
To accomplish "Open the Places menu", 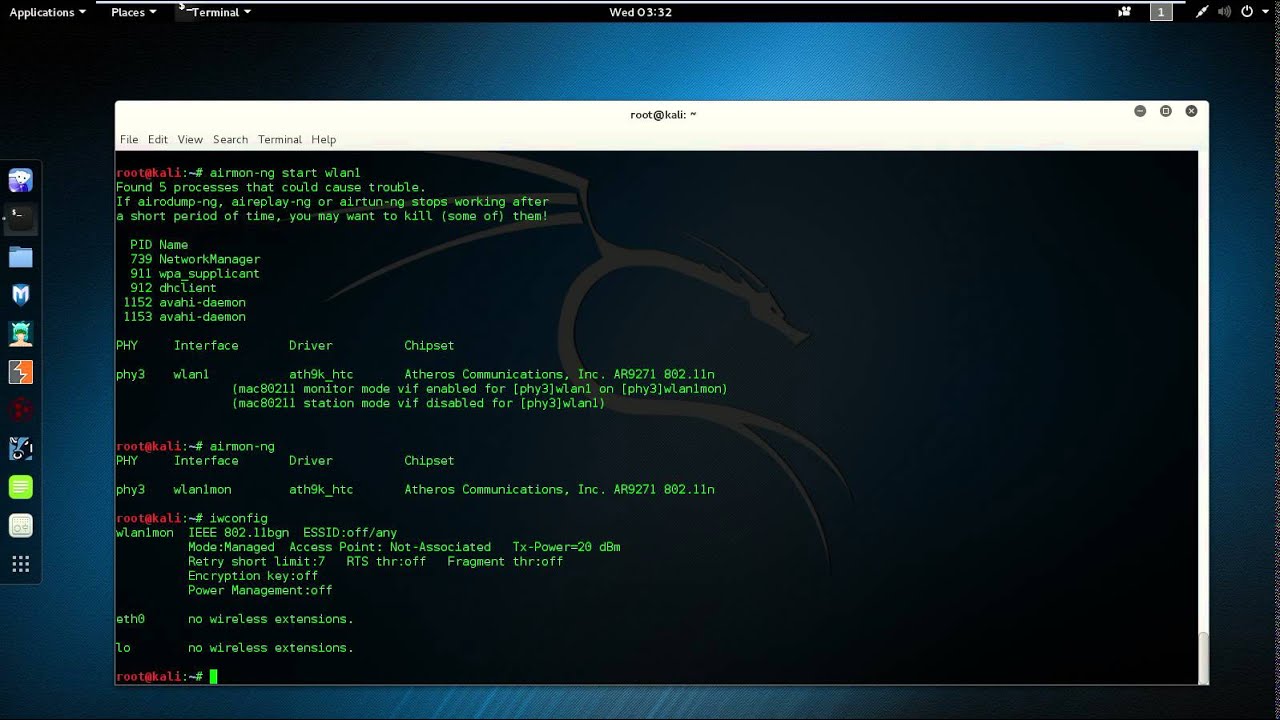I will click(x=133, y=12).
